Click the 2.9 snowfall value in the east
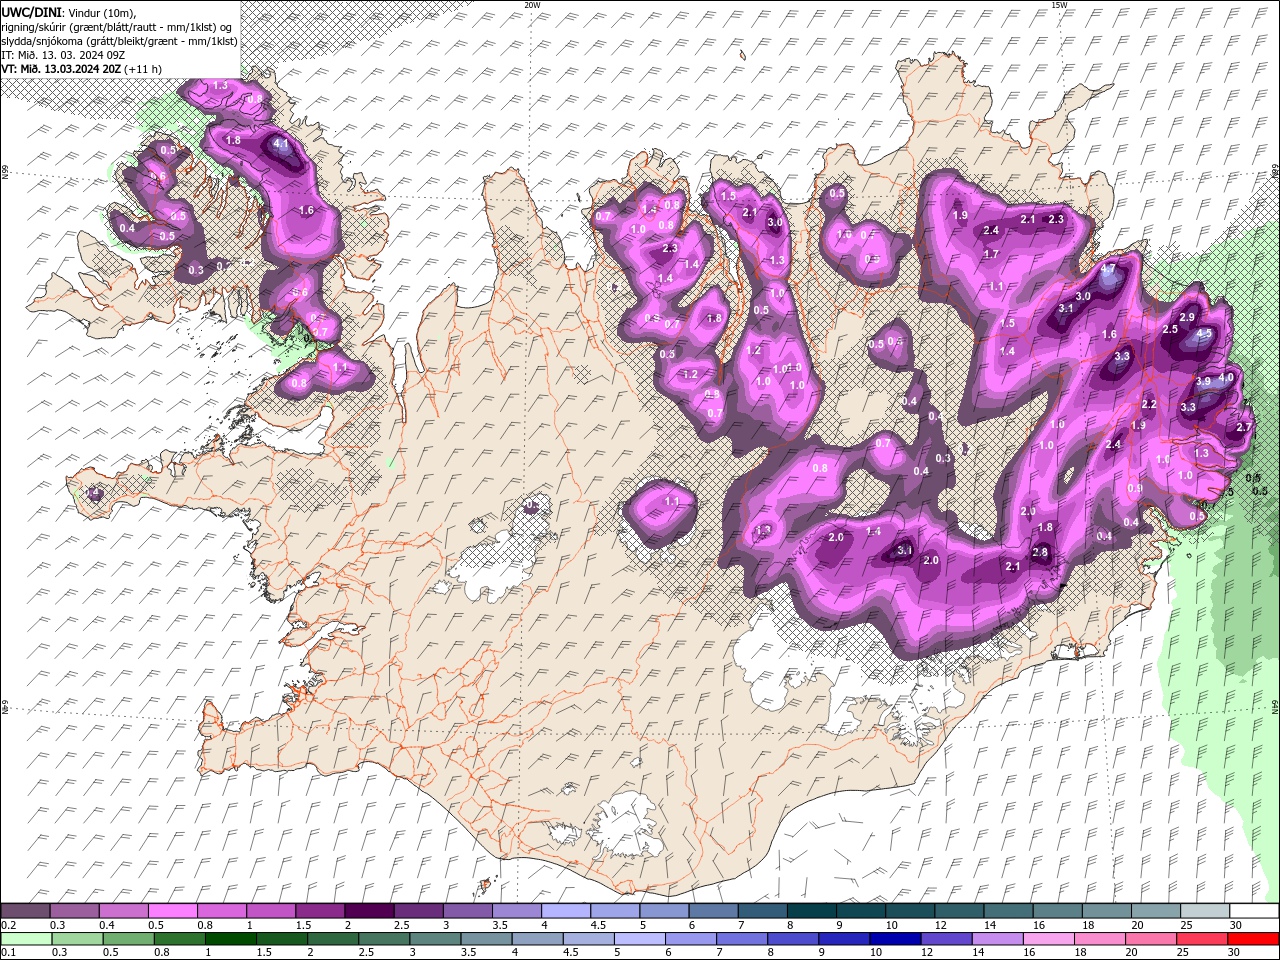1280x960 pixels. click(1187, 318)
